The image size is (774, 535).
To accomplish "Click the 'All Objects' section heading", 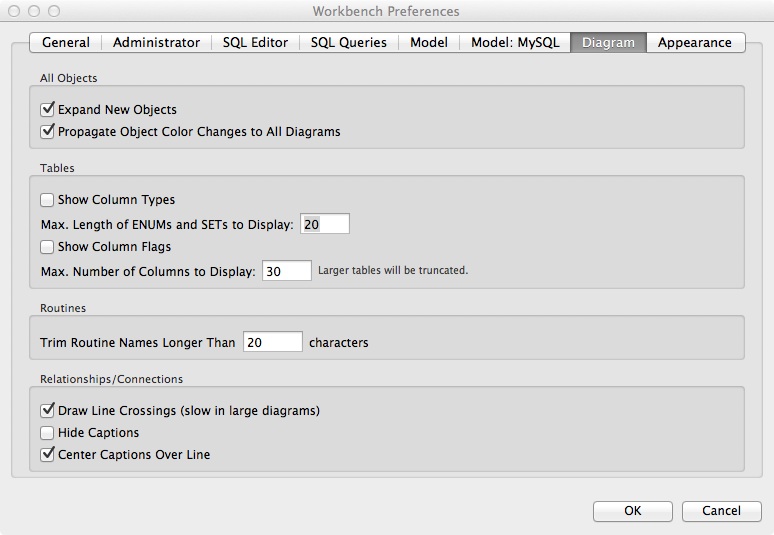I will 69,78.
